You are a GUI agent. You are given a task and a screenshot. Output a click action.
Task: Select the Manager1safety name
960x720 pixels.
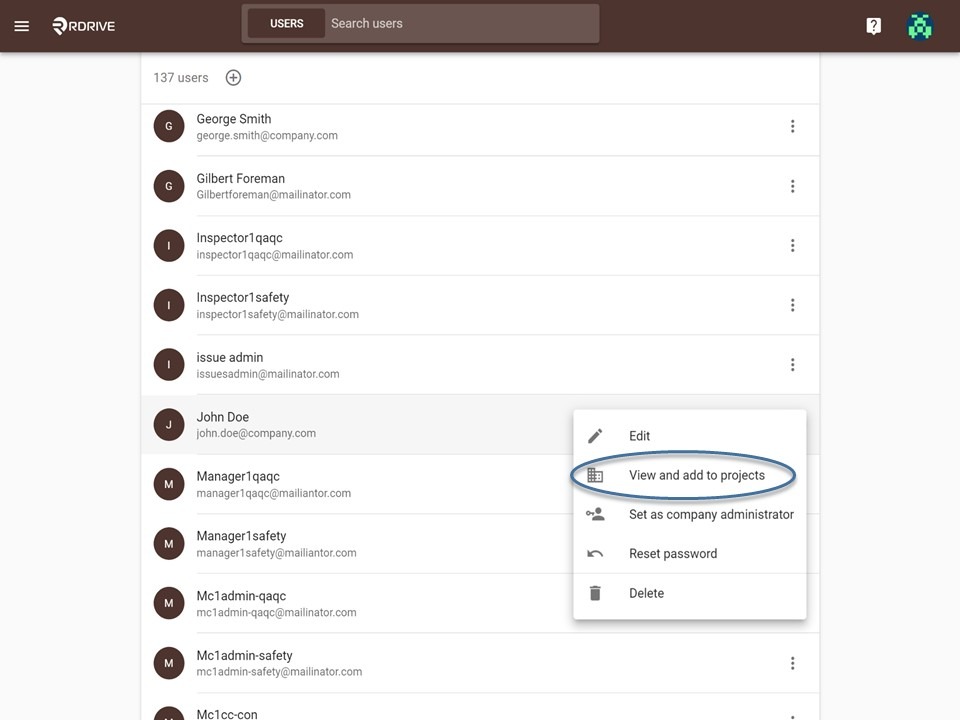tap(241, 536)
